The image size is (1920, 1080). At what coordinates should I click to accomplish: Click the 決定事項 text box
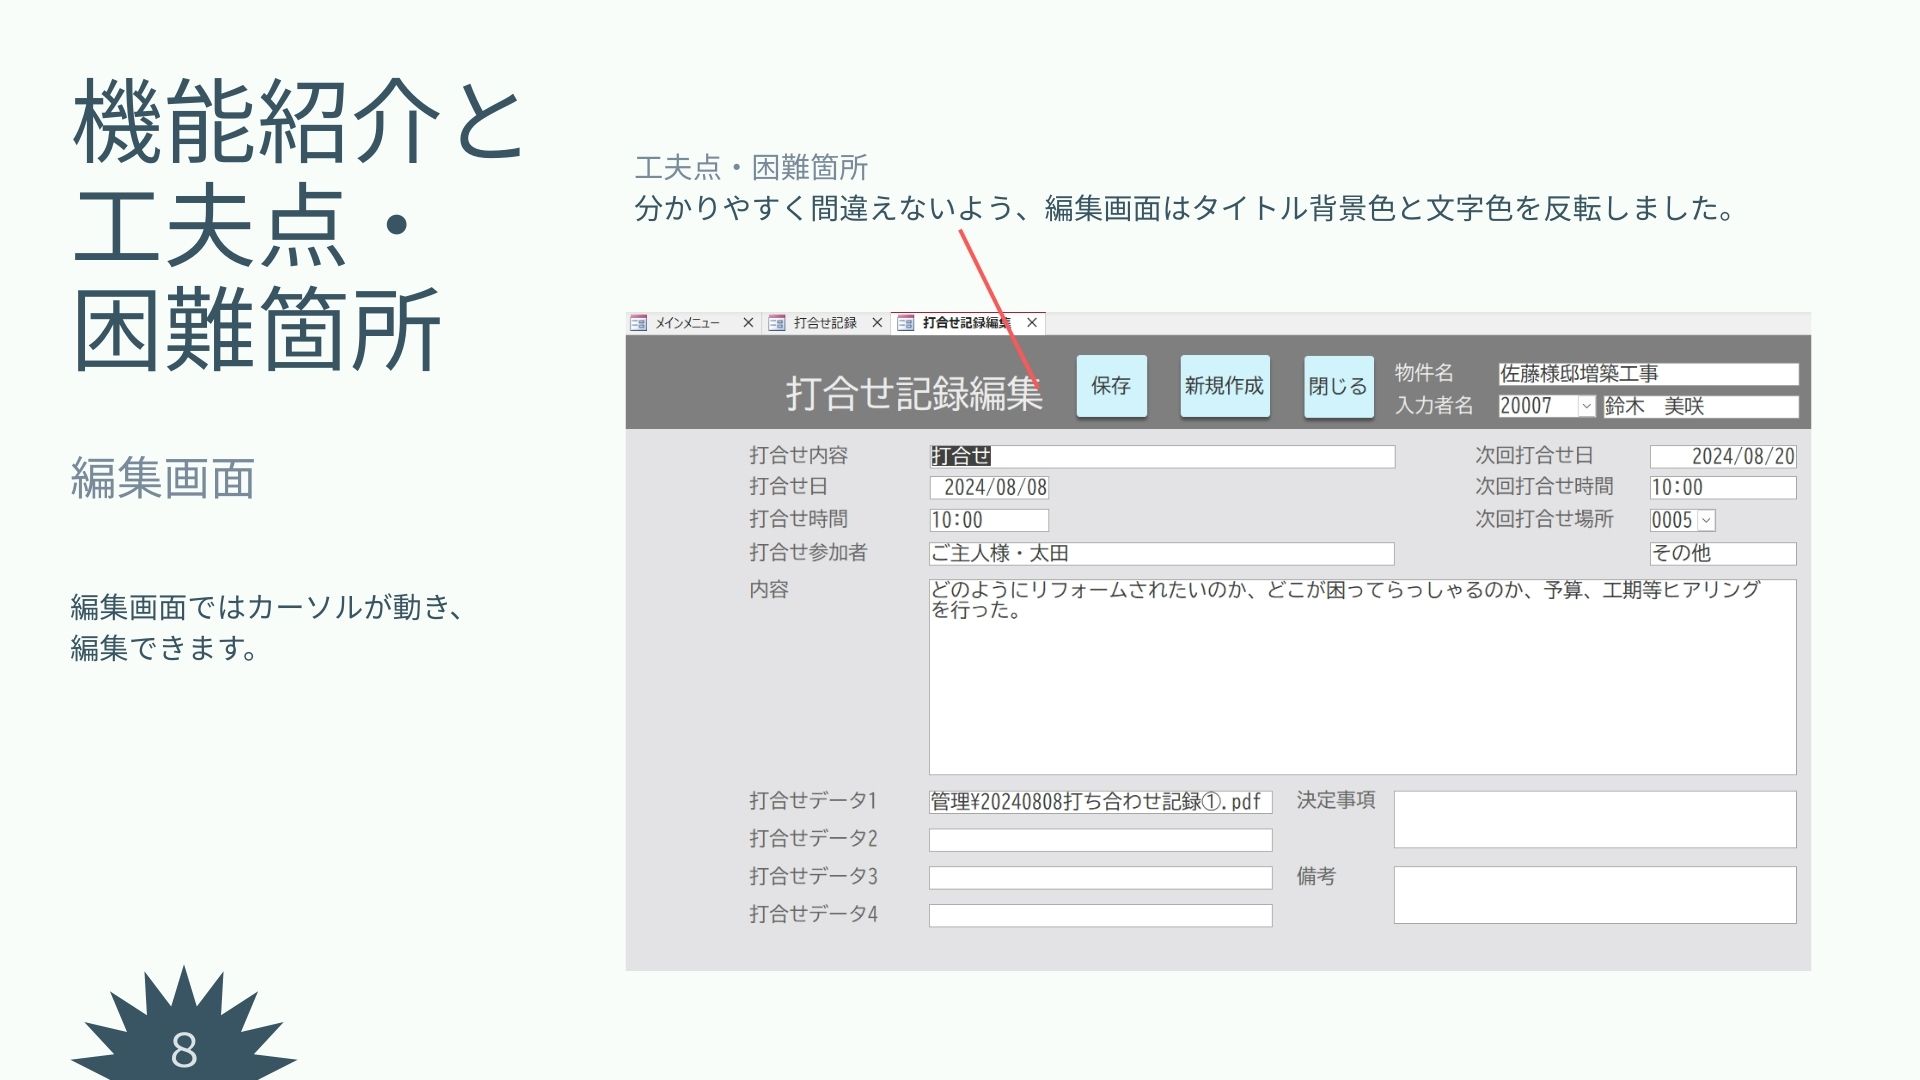[1594, 819]
